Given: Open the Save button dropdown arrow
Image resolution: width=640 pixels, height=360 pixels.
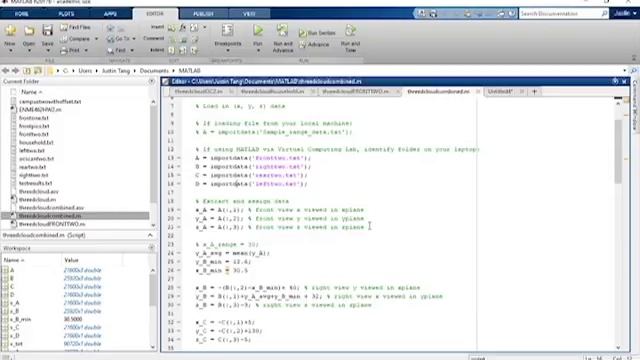Looking at the screenshot, I should (x=47, y=51).
